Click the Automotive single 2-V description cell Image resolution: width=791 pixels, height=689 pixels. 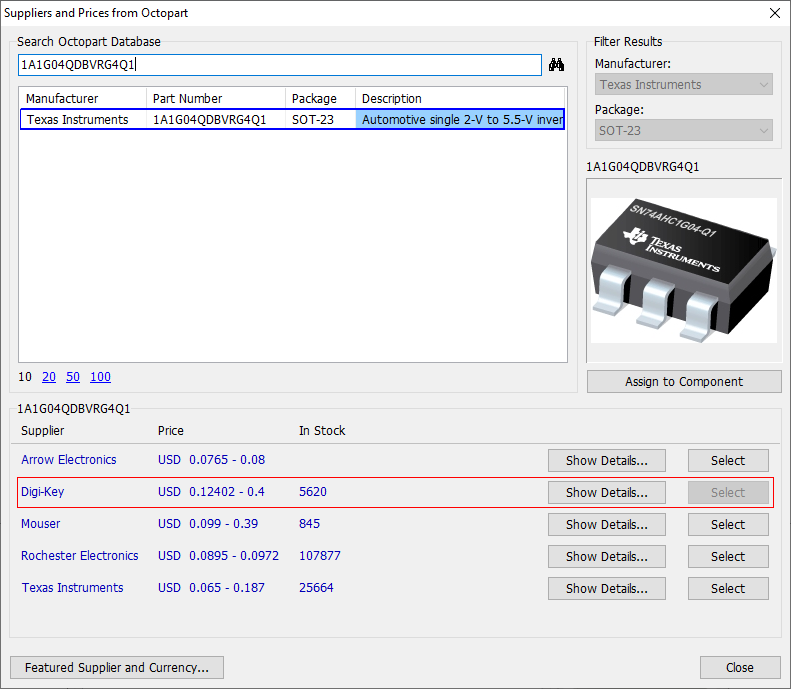click(460, 120)
